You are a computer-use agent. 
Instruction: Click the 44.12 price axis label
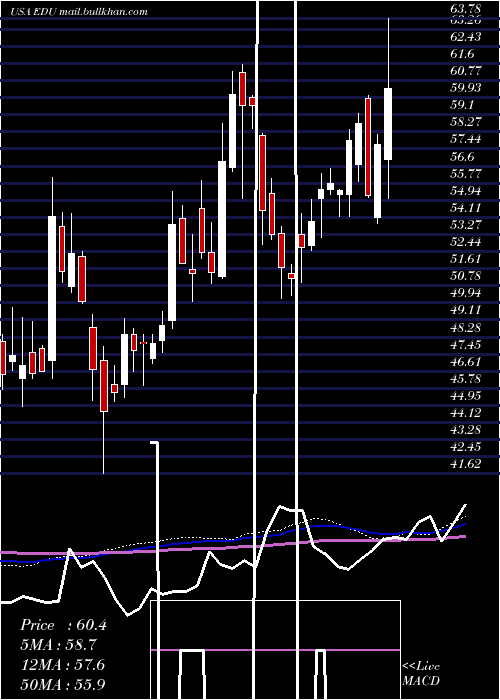coord(466,413)
